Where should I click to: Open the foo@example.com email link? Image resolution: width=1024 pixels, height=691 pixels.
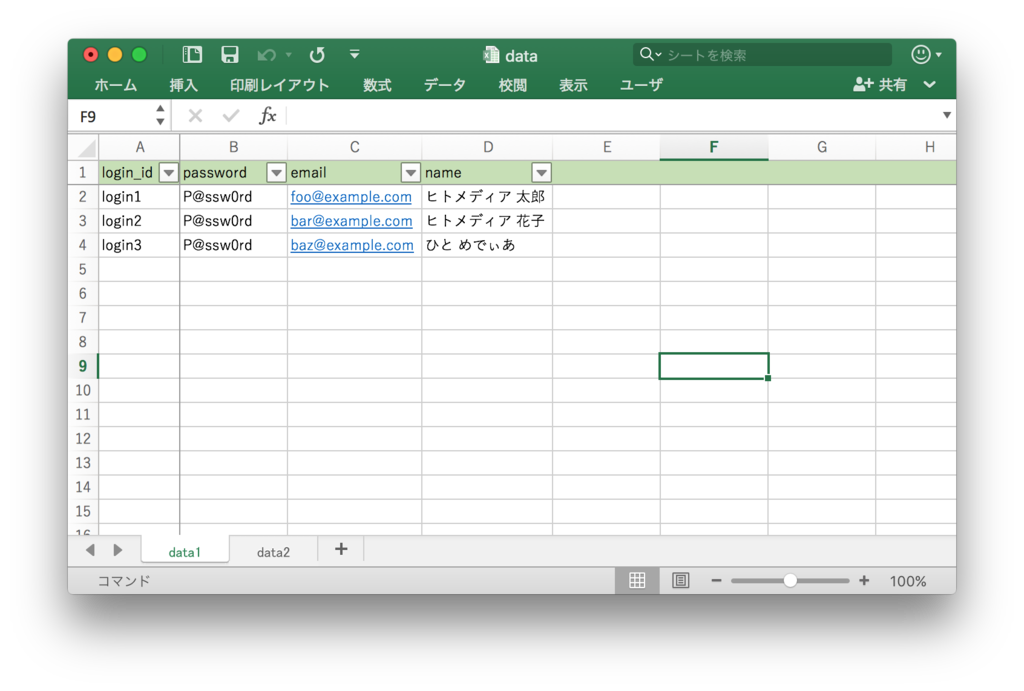coord(351,197)
